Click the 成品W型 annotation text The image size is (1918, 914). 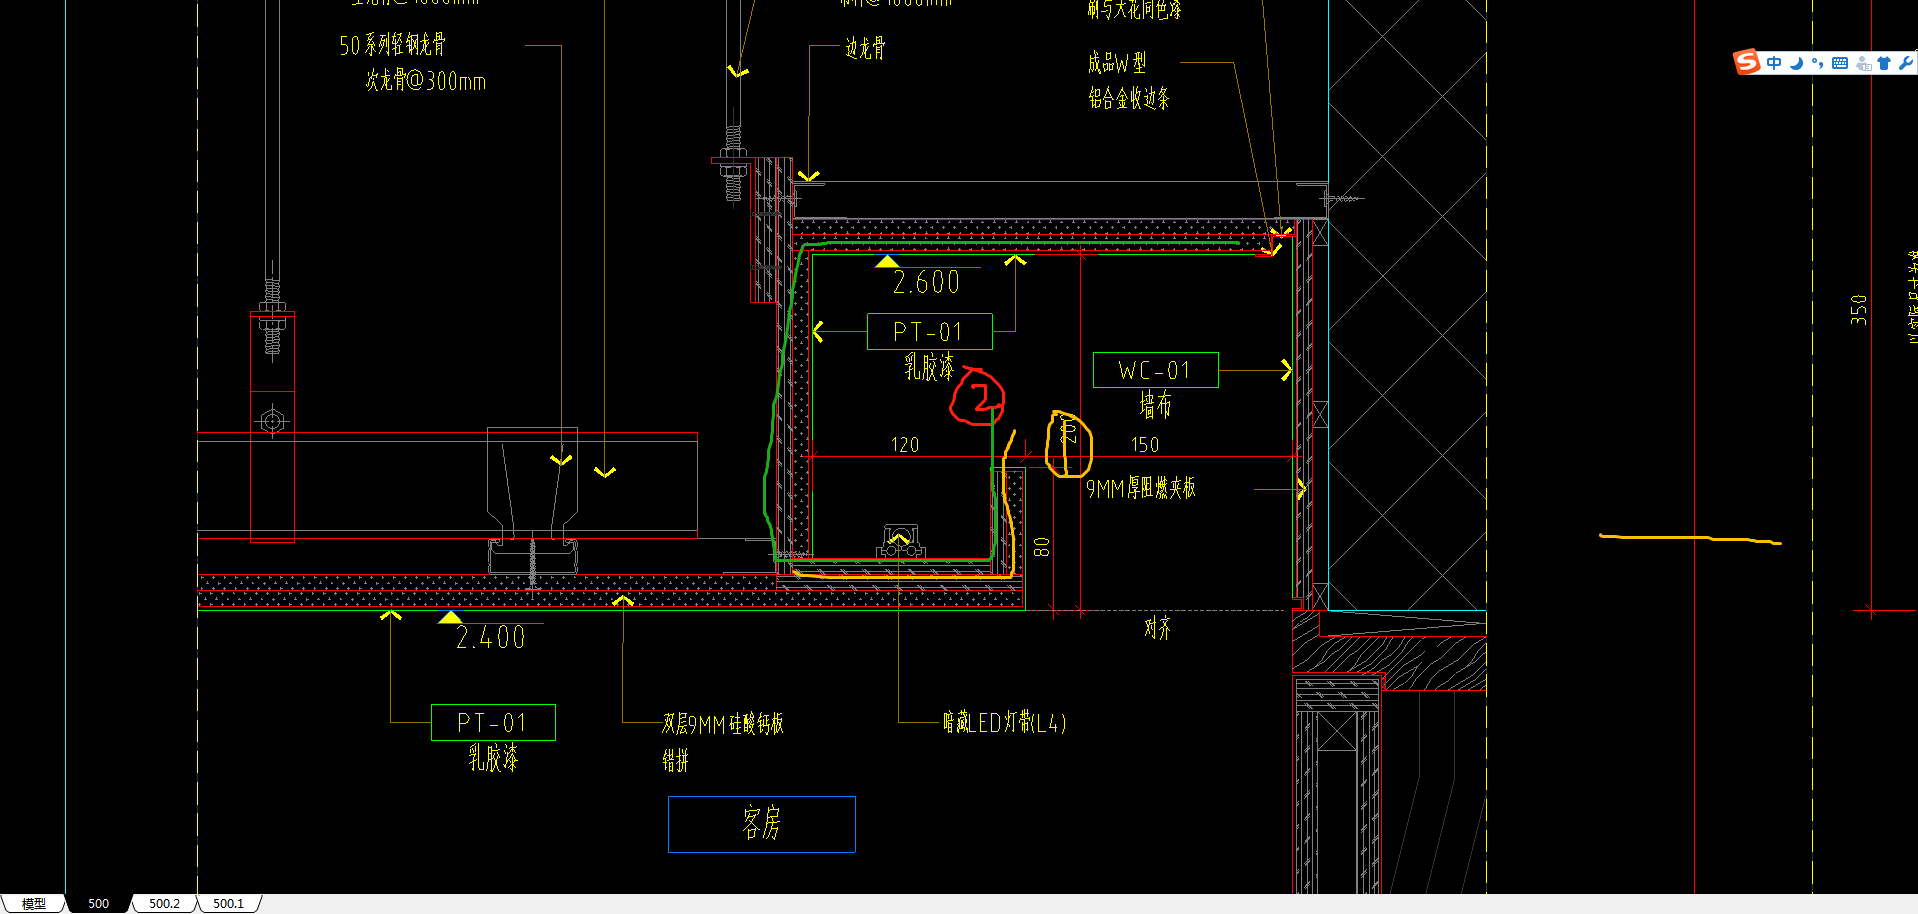click(x=1117, y=63)
